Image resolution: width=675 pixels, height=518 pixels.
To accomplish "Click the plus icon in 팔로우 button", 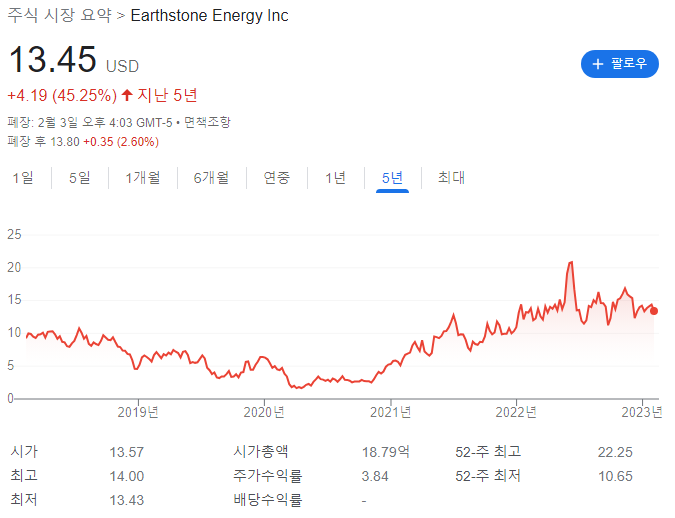I will point(598,64).
